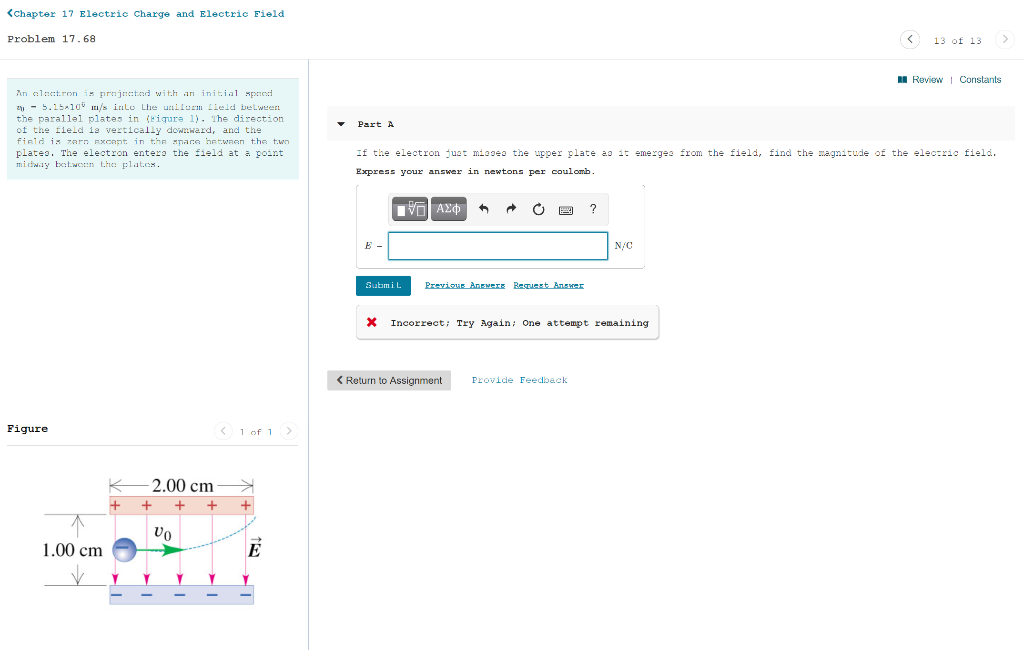Undo the last equation edit
The image size is (1024, 650).
[483, 208]
